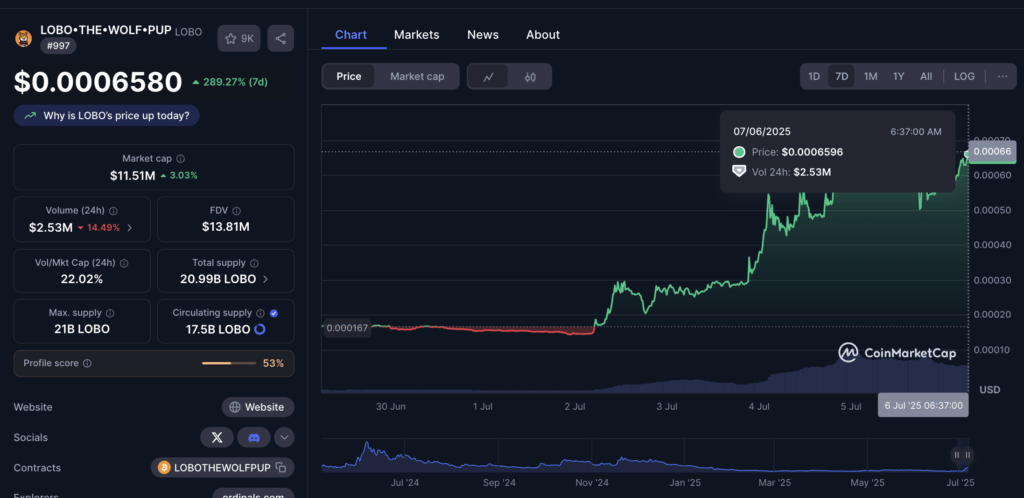Image resolution: width=1024 pixels, height=498 pixels.
Task: Click trend icon in price-up prompt
Action: coord(30,116)
